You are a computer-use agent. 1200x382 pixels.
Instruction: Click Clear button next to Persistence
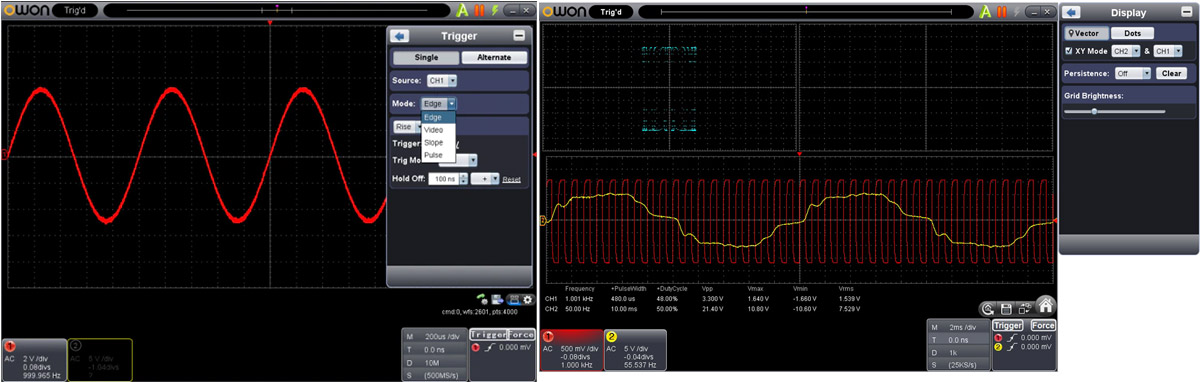[1171, 73]
